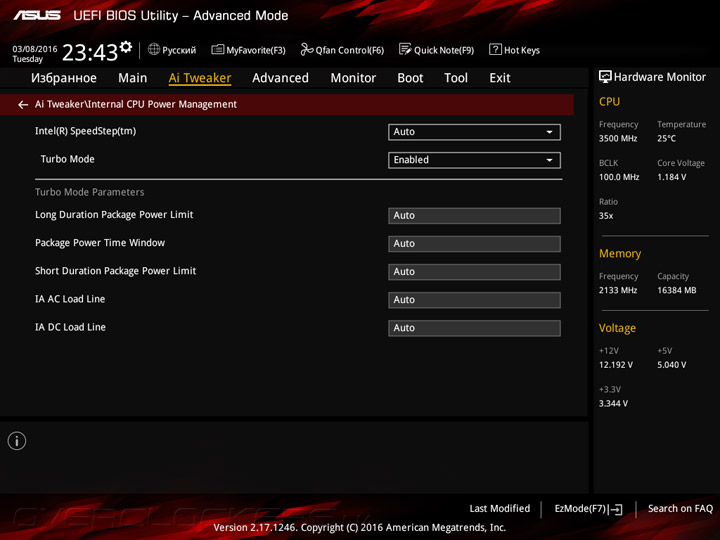Click the IA DC Load Line field
The image size is (720, 540).
[x=474, y=328]
